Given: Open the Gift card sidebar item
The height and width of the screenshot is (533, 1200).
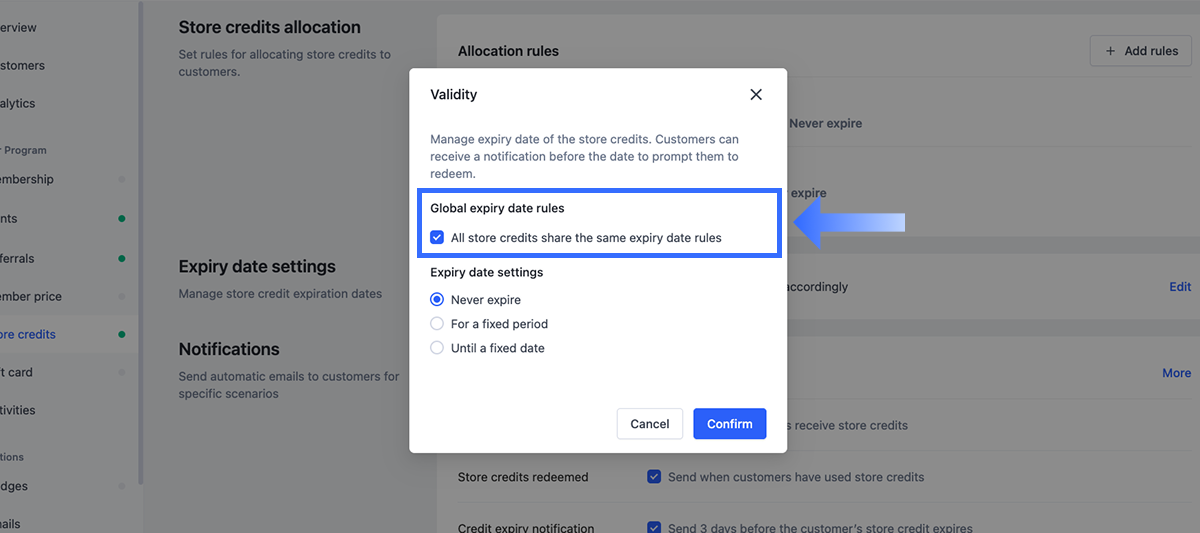Looking at the screenshot, I should (18, 372).
